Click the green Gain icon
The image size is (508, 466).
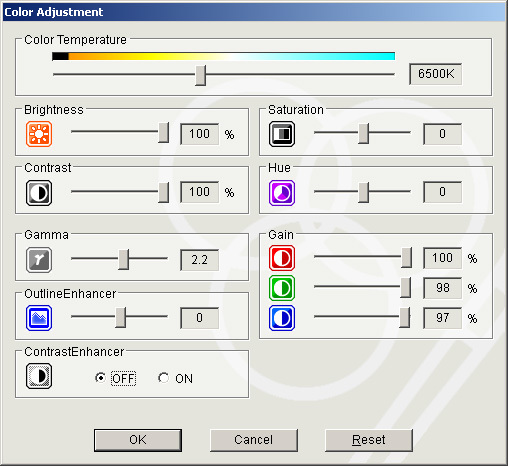[282, 288]
